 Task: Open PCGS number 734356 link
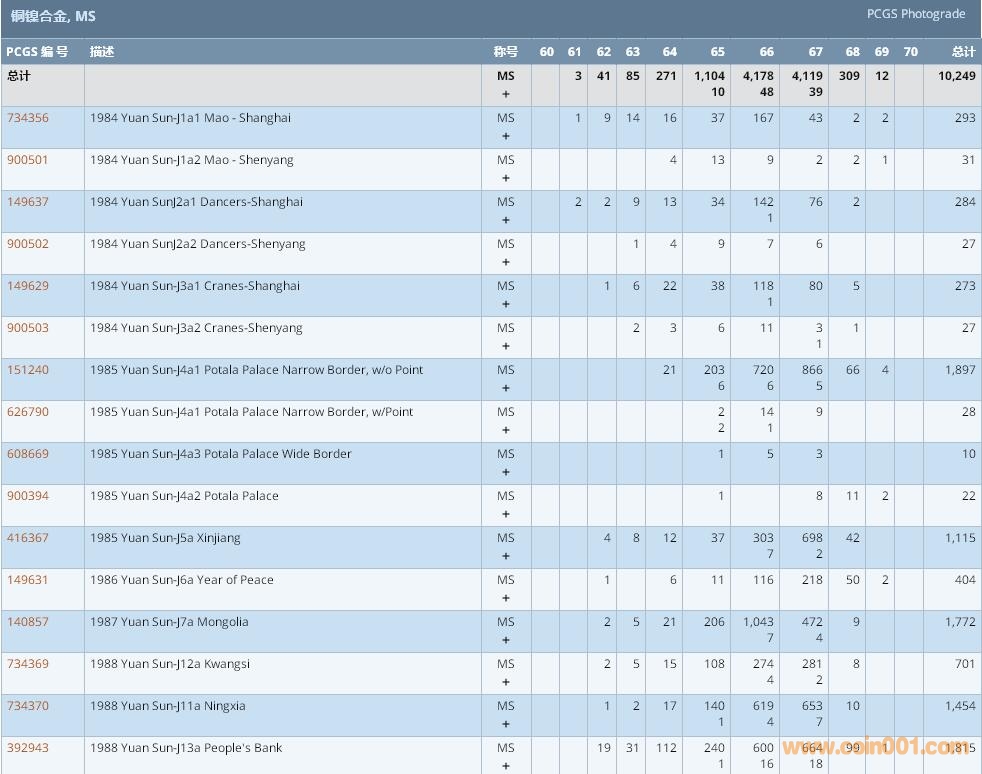(x=28, y=118)
